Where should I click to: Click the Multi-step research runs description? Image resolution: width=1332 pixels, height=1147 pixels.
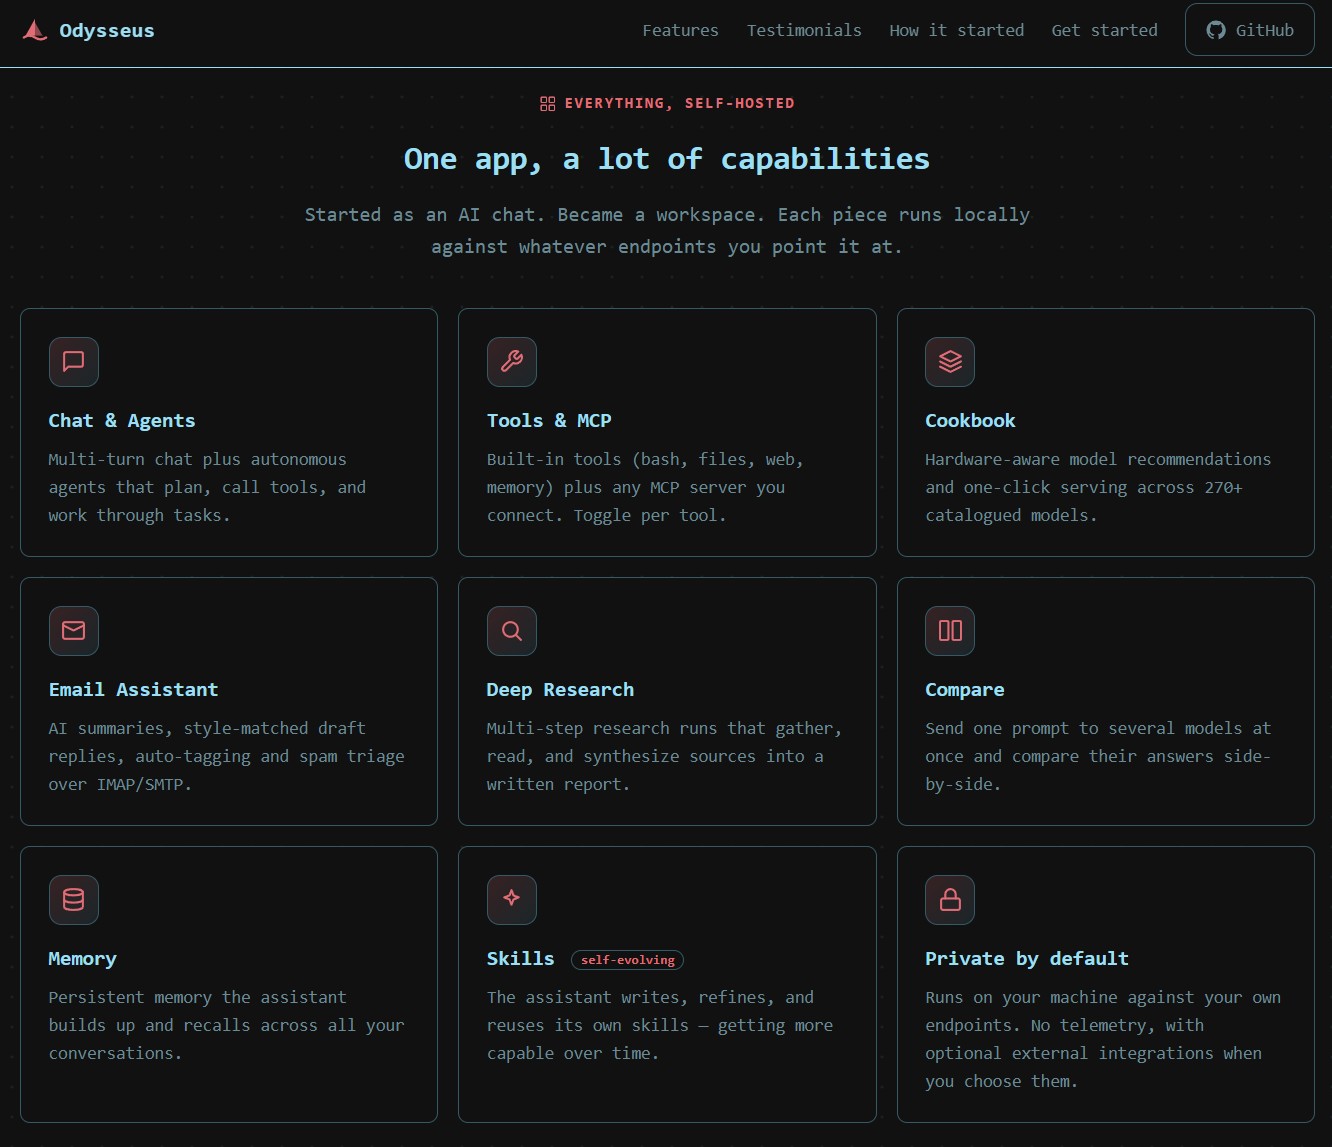pyautogui.click(x=664, y=756)
